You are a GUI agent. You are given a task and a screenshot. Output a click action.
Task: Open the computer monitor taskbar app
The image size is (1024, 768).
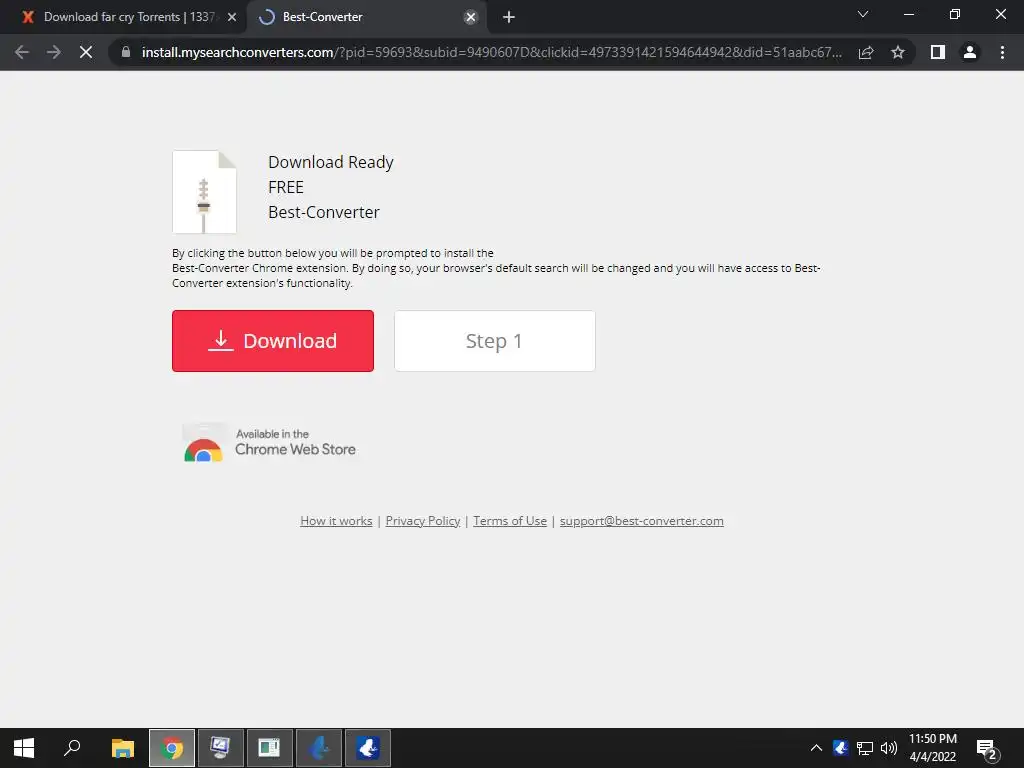click(x=221, y=748)
